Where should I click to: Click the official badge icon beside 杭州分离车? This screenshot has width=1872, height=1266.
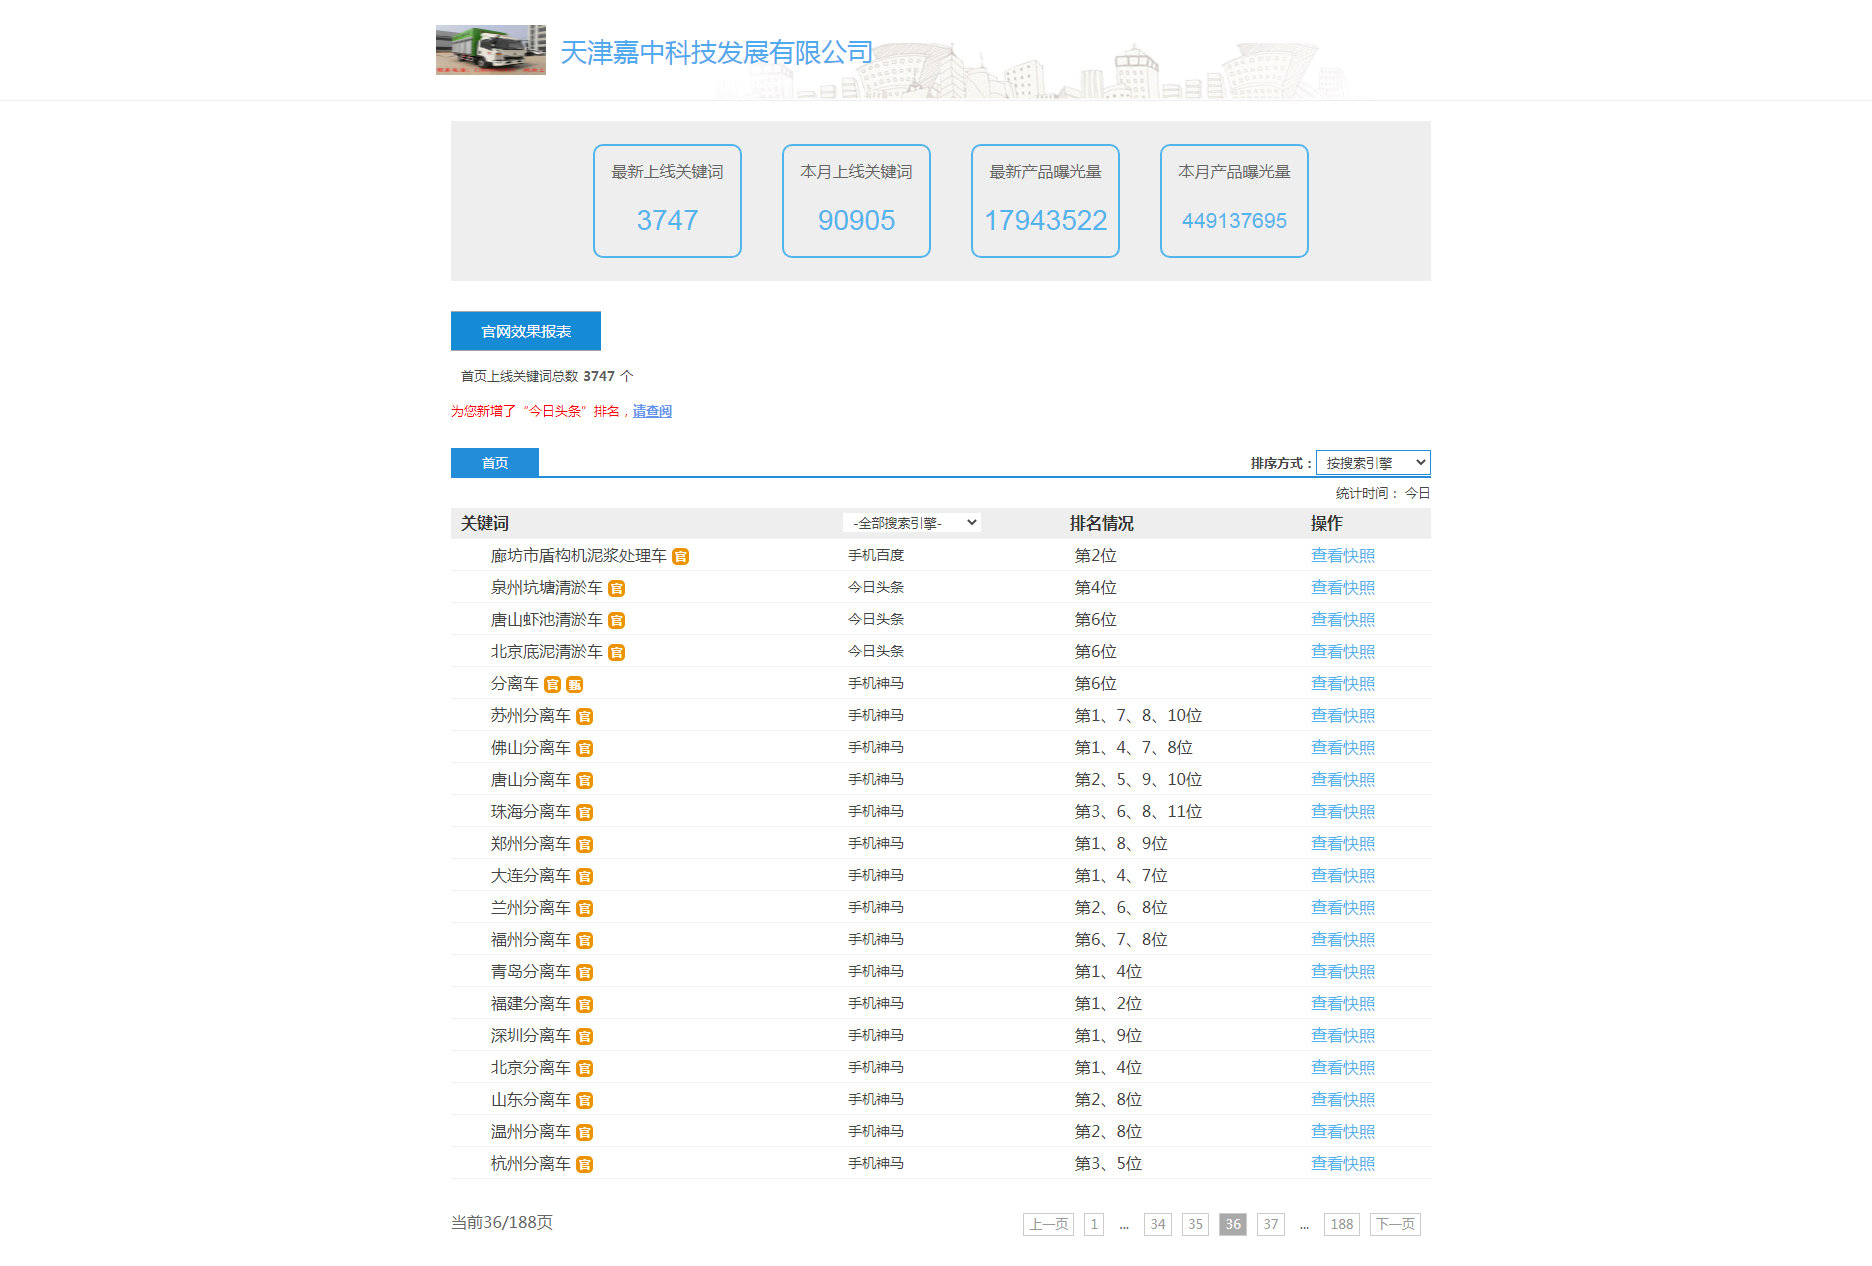[x=585, y=1165]
